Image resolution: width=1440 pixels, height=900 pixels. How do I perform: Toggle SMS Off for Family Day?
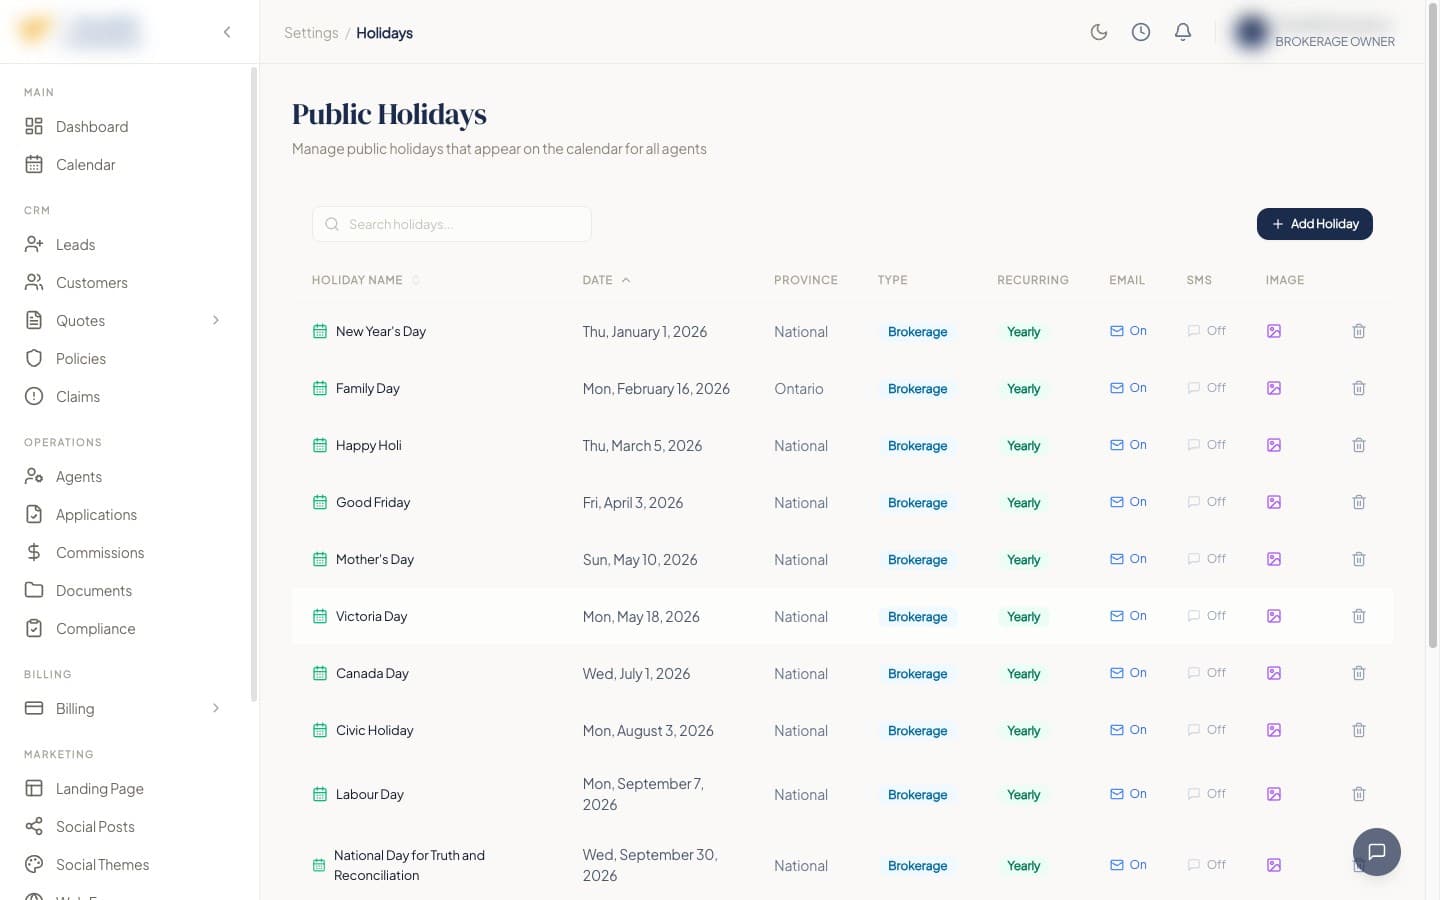click(x=1206, y=388)
